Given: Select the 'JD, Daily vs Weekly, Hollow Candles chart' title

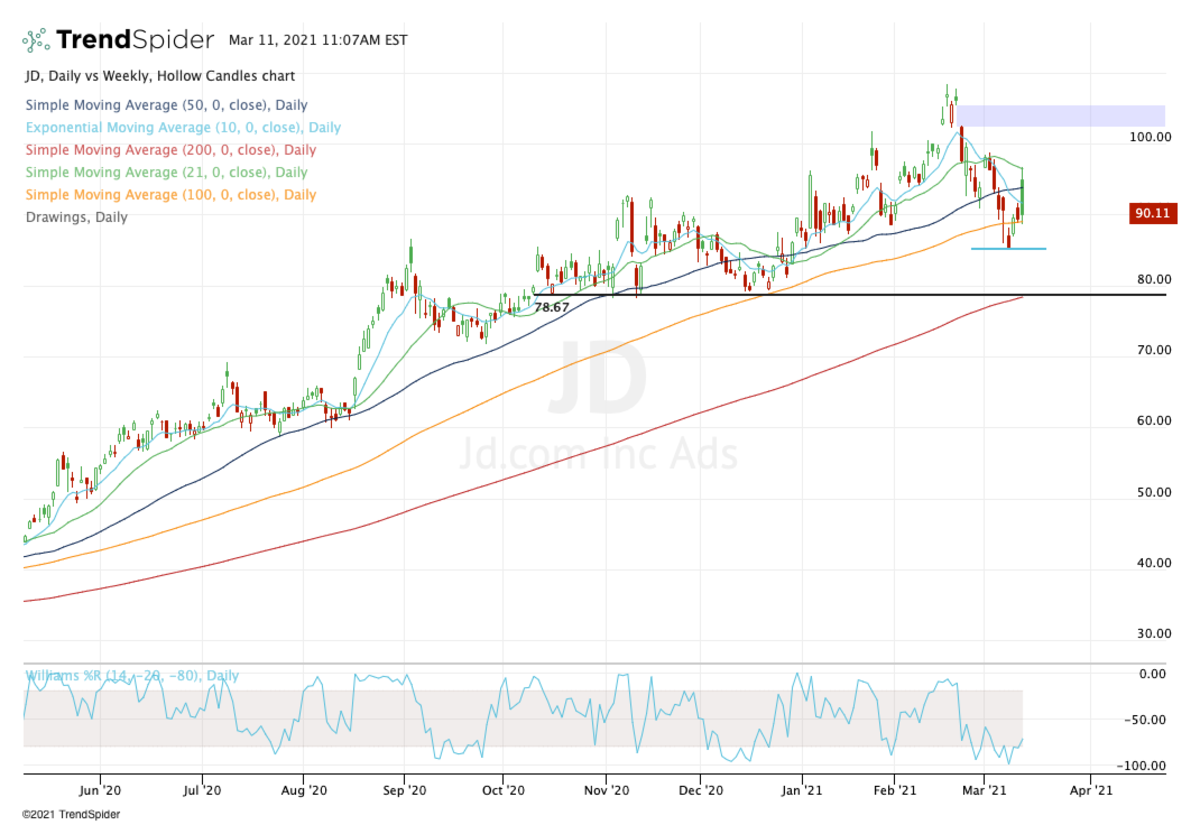Looking at the screenshot, I should coord(160,76).
